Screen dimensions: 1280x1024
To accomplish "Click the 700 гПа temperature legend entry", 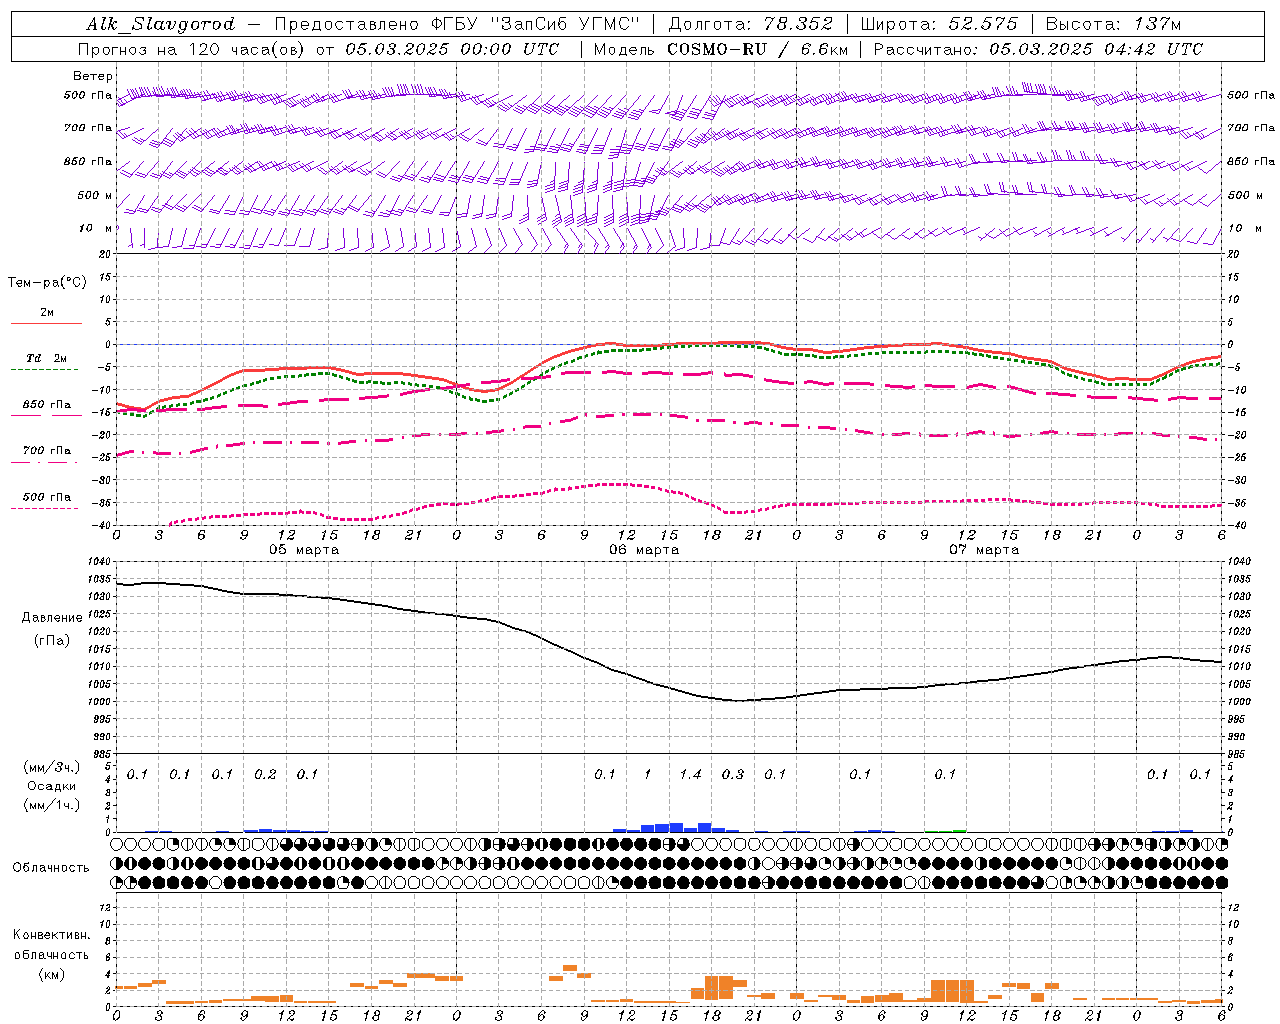I will click(x=47, y=451).
